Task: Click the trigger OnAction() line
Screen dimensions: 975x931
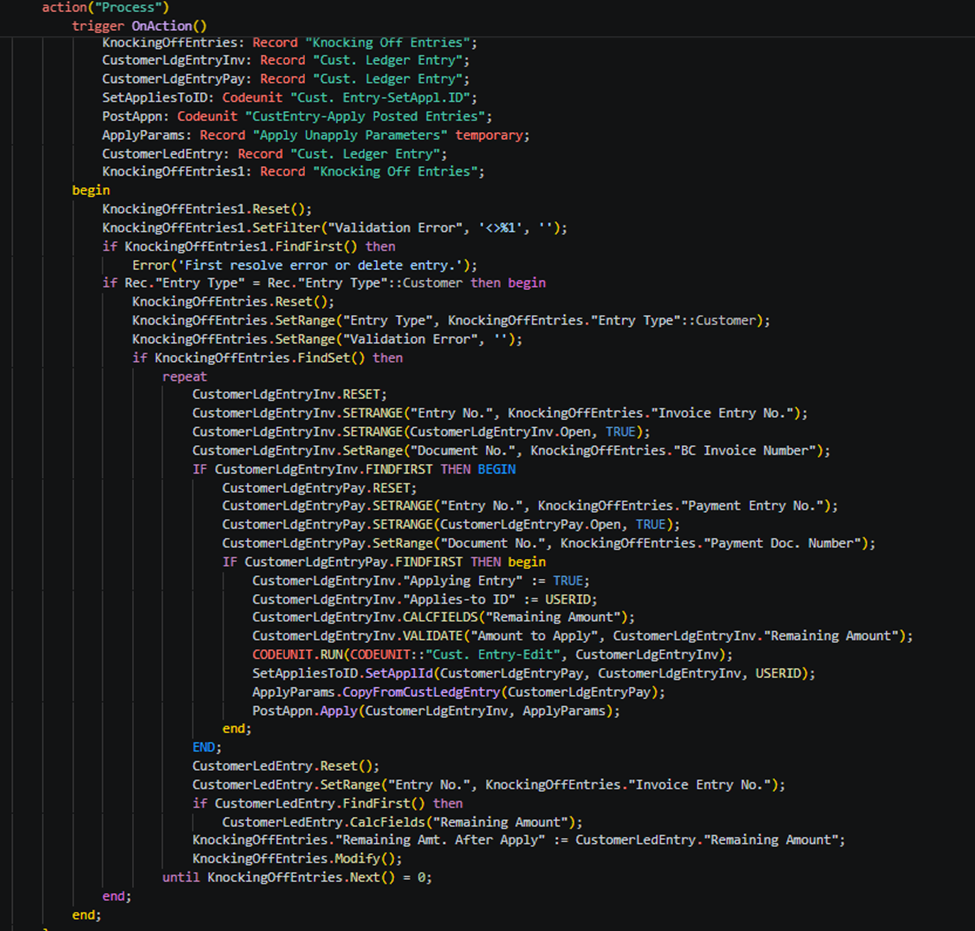Action: coord(140,25)
